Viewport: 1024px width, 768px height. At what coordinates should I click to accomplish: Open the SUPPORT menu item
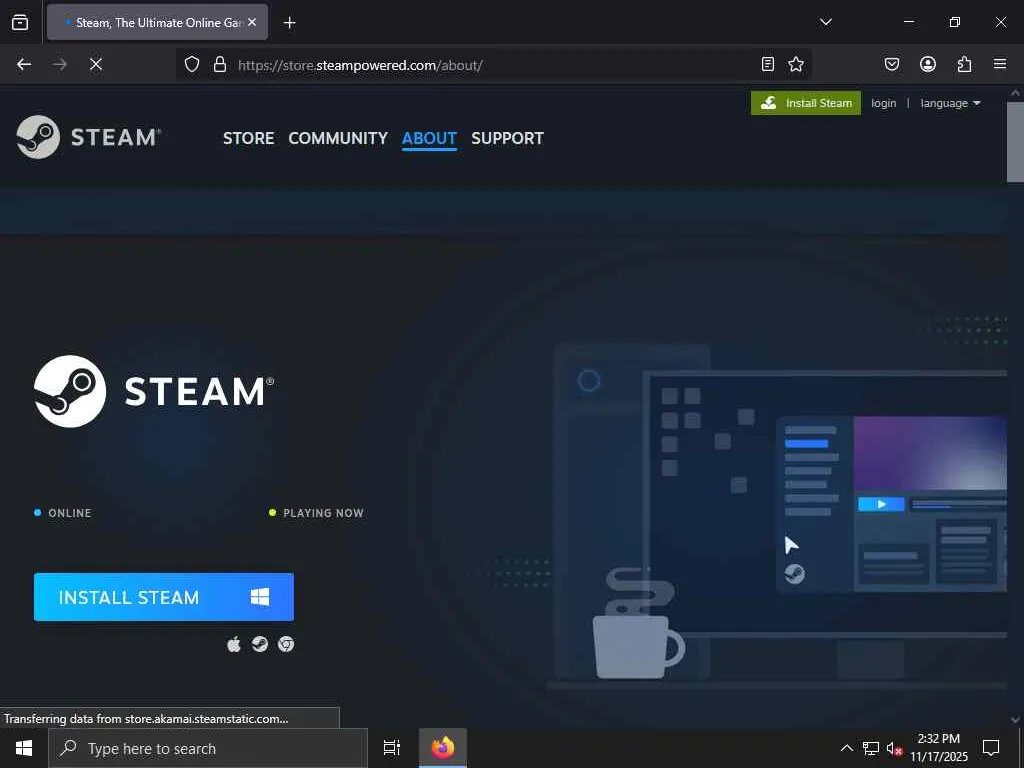tap(507, 138)
